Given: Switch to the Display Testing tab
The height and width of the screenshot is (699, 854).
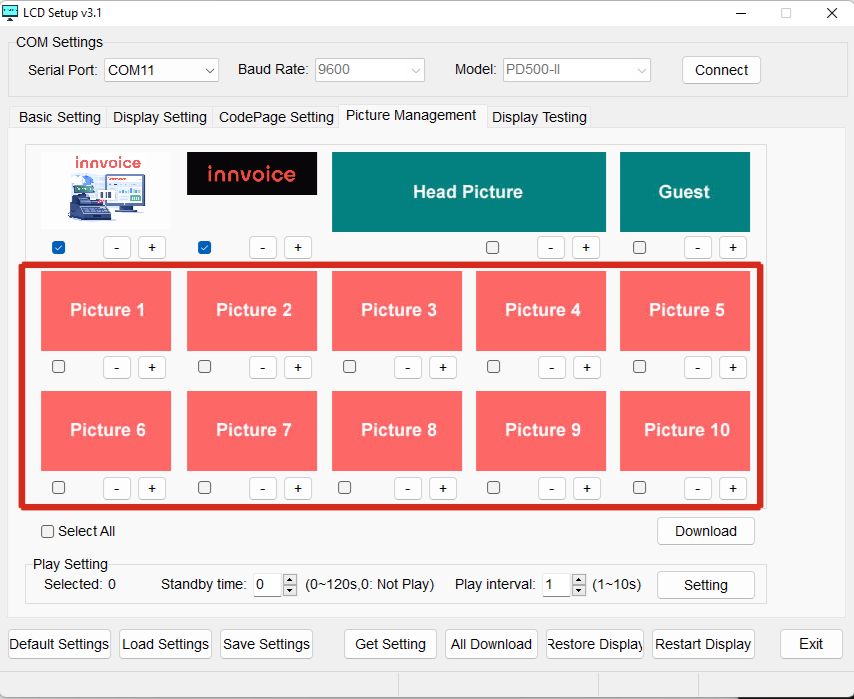Looking at the screenshot, I should (539, 117).
